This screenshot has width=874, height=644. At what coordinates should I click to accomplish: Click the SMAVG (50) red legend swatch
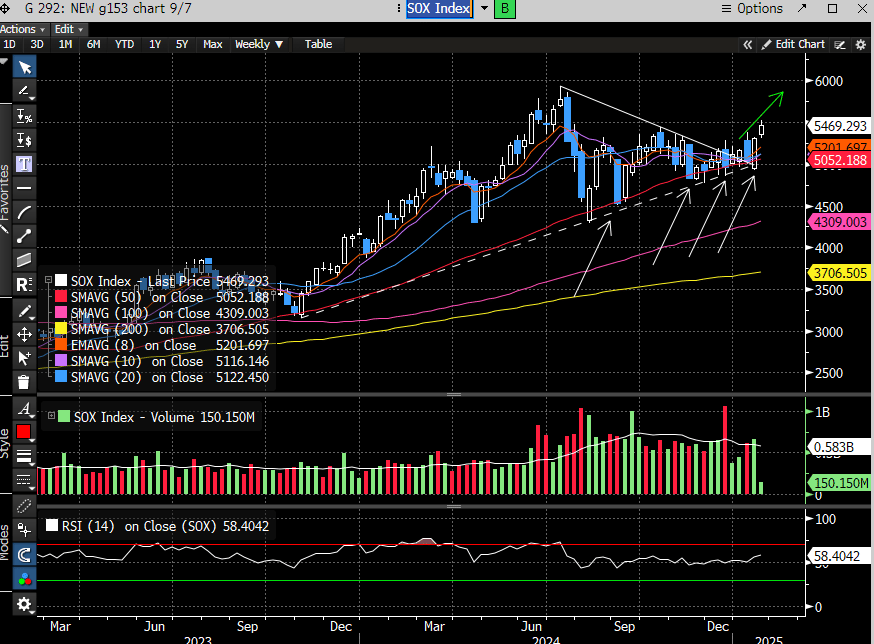tap(61, 297)
